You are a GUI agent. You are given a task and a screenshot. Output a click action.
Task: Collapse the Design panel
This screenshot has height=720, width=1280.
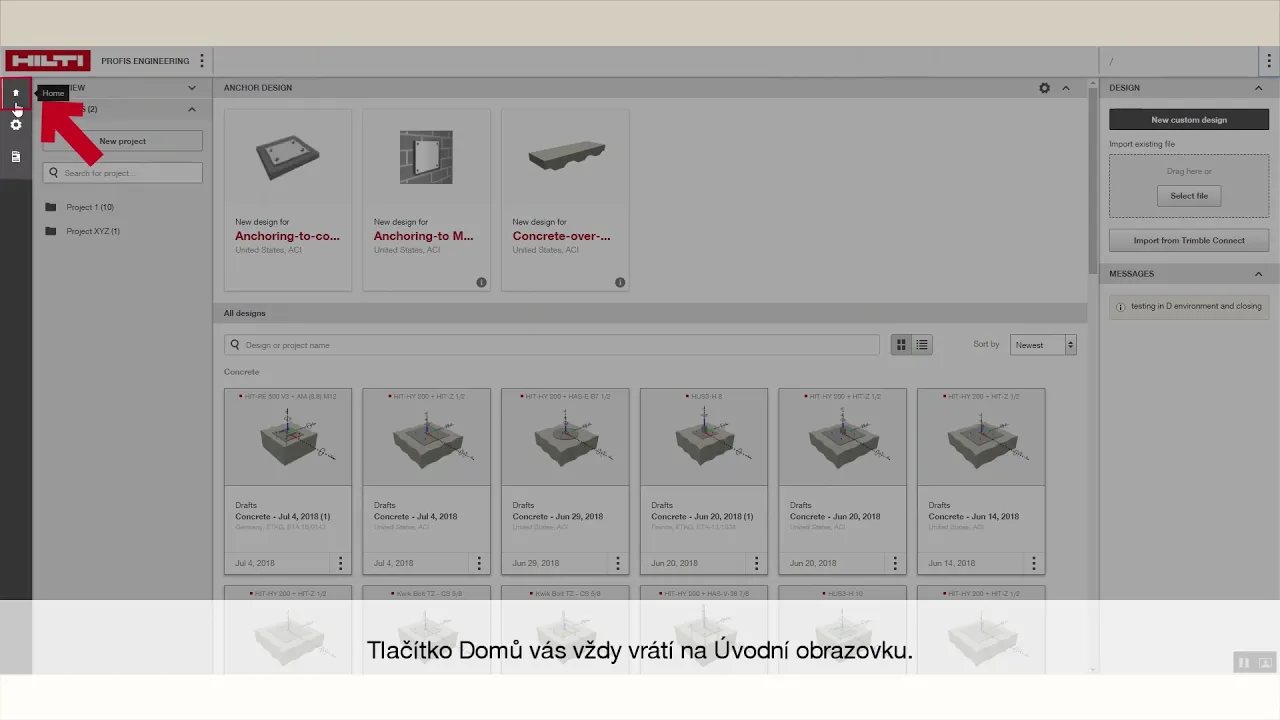click(x=1258, y=88)
